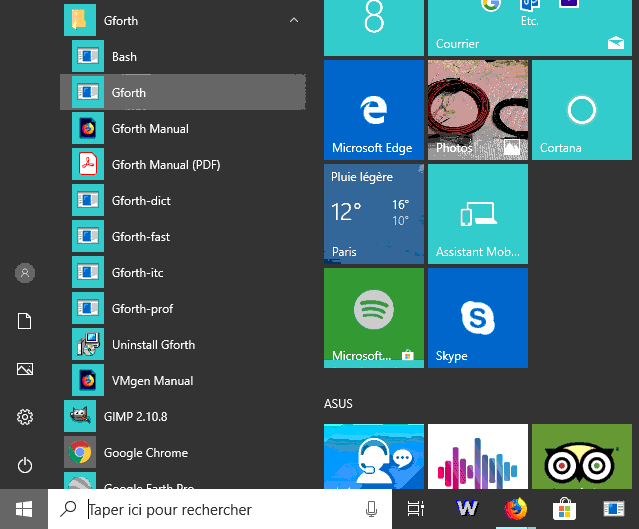
Task: Click the ASUS group heading
Action: pyautogui.click(x=338, y=403)
